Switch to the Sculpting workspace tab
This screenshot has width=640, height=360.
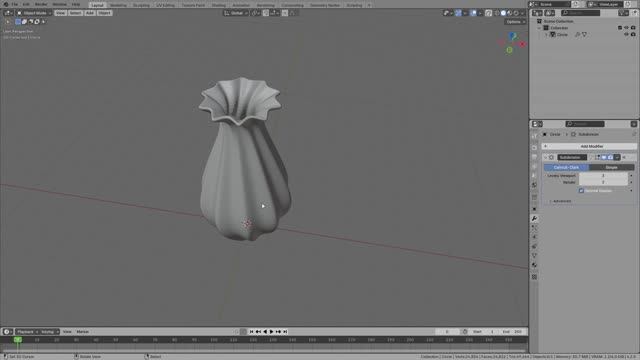[x=141, y=5]
